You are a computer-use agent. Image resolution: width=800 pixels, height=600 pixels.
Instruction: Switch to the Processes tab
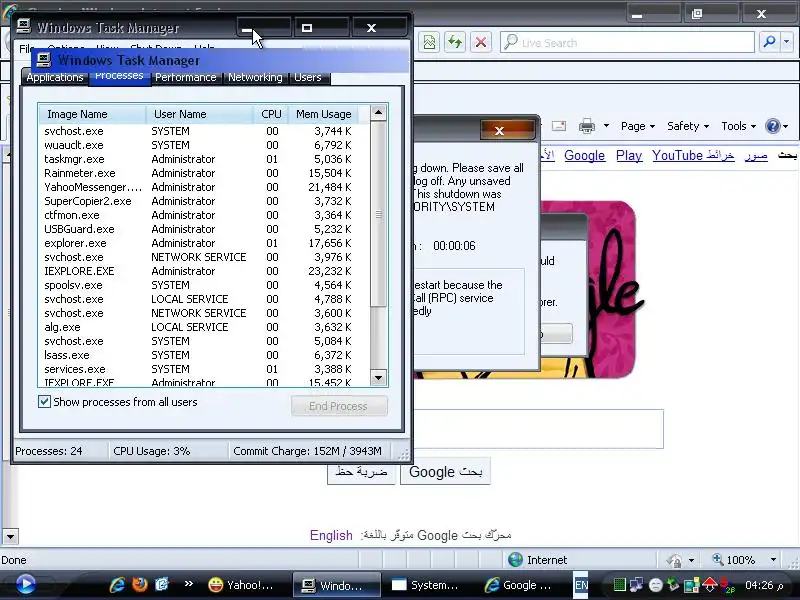[119, 77]
